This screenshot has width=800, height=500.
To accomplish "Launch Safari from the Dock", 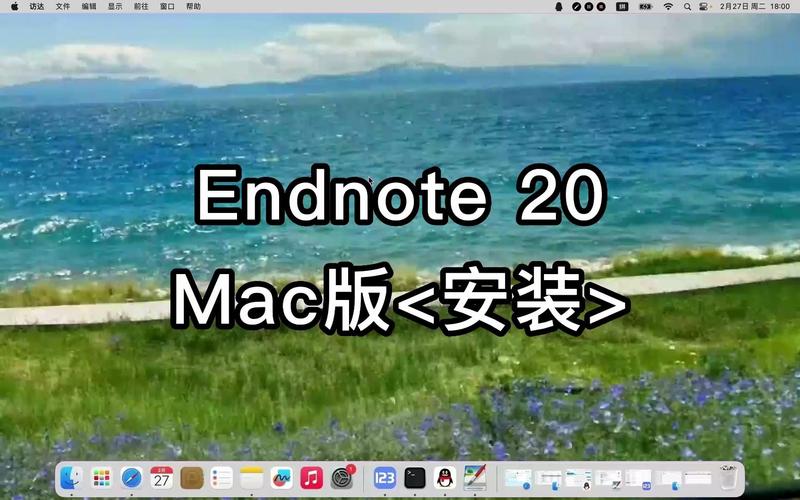I will coord(132,478).
